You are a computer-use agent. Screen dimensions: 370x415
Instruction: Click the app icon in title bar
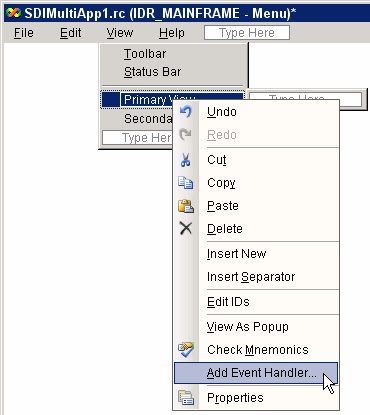coord(14,13)
